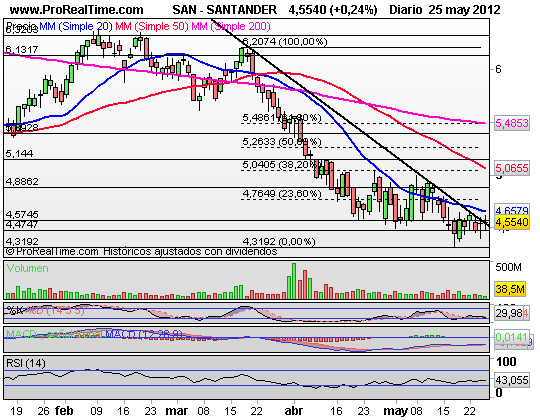The image size is (540, 420).
Task: Click the 19 date label on time axis
Action: (16, 411)
